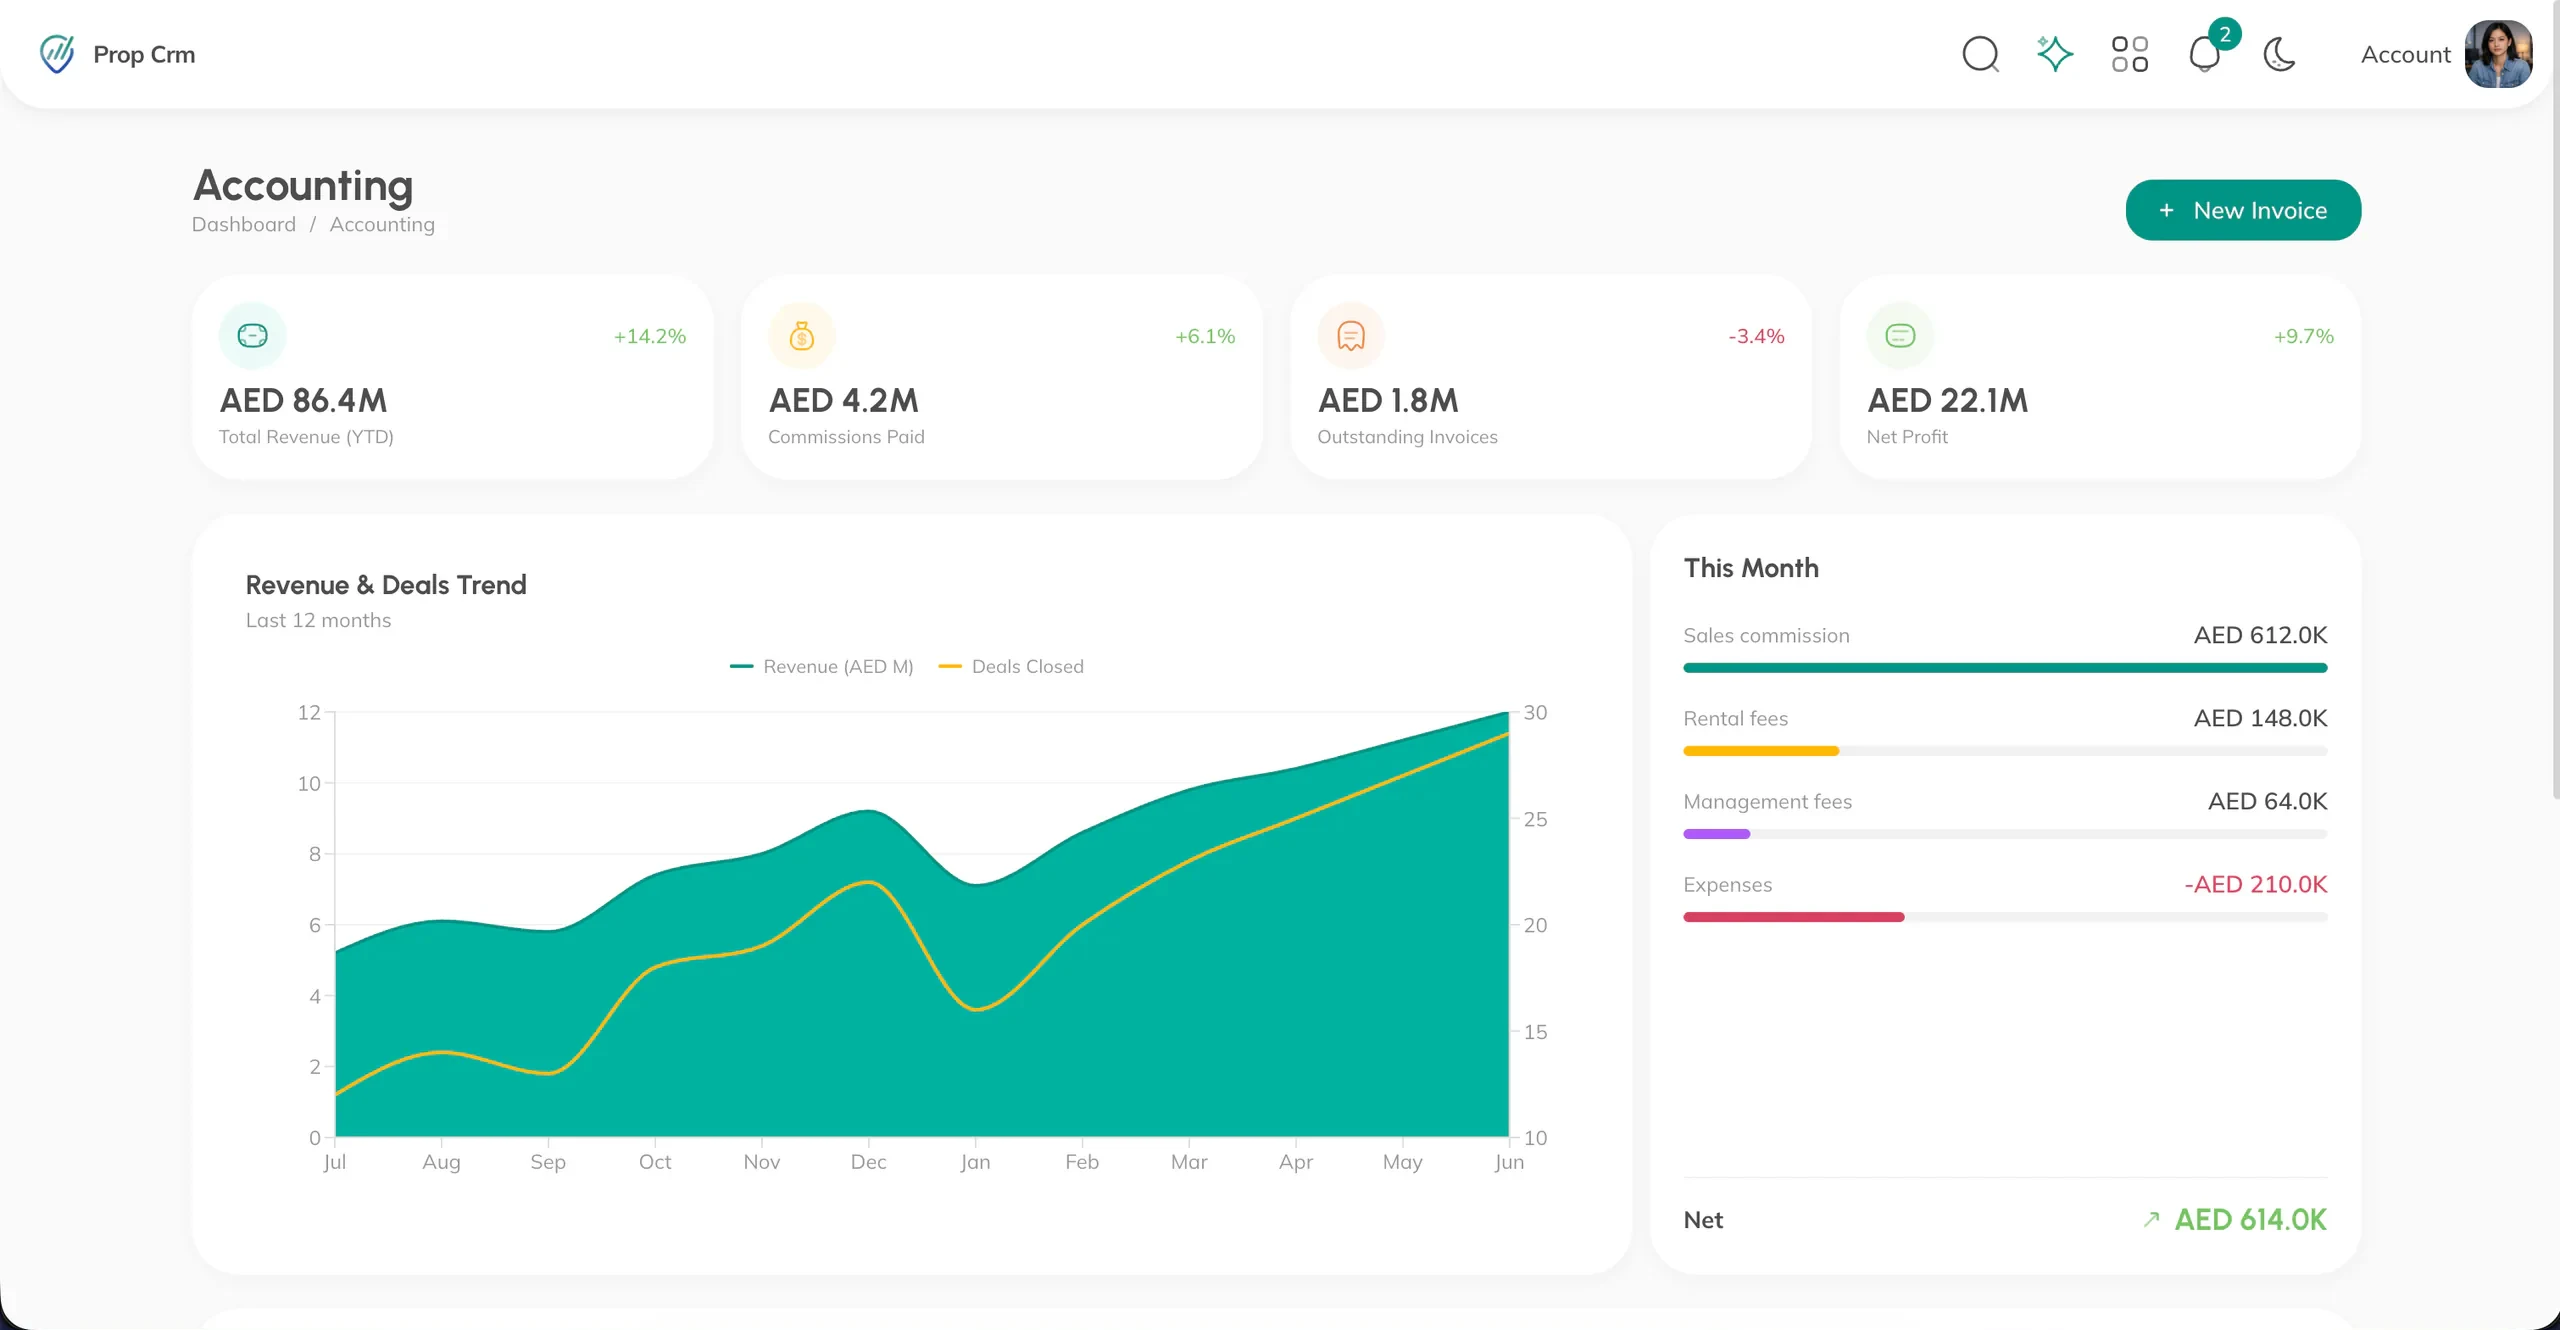Click the AED 1.8M outstanding value
Screen dimensions: 2560x1330
[1388, 400]
